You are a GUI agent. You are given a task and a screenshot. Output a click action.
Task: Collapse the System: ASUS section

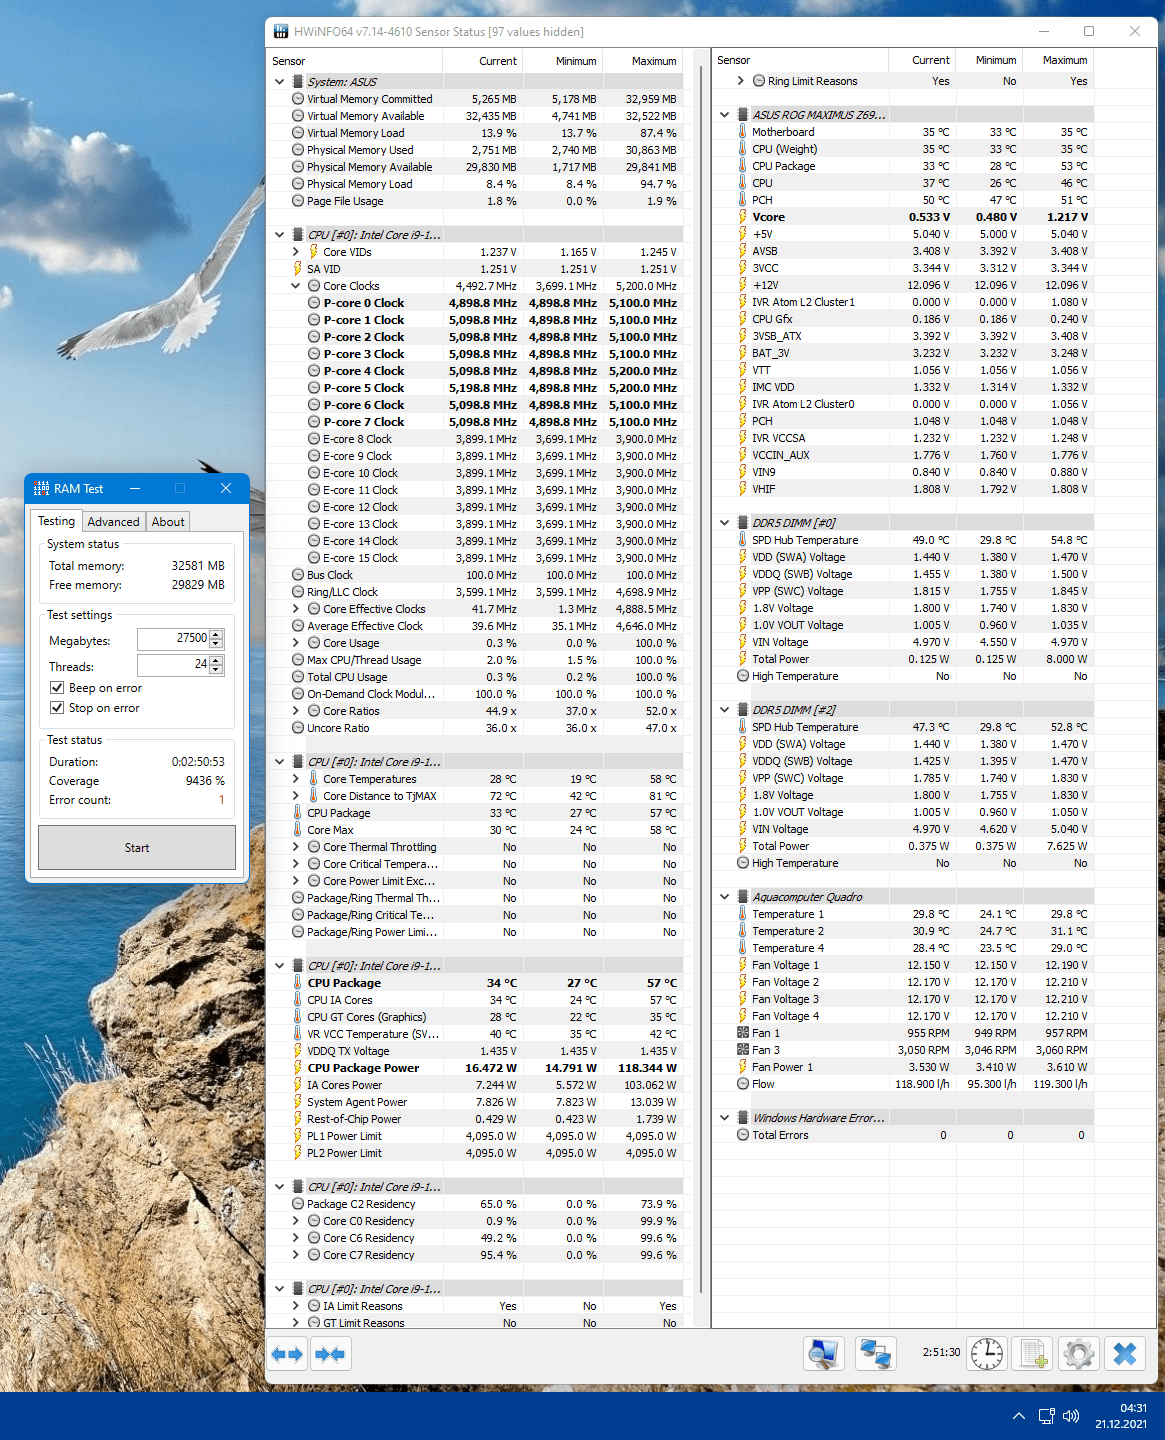coord(279,82)
